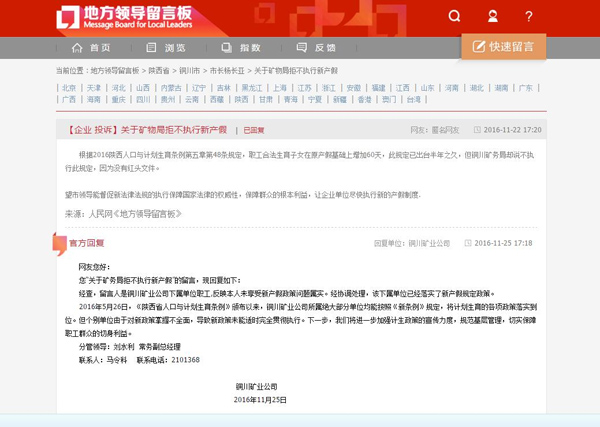Select 广西 province link
Viewport: 600px width, 427px height.
pyautogui.click(x=69, y=99)
